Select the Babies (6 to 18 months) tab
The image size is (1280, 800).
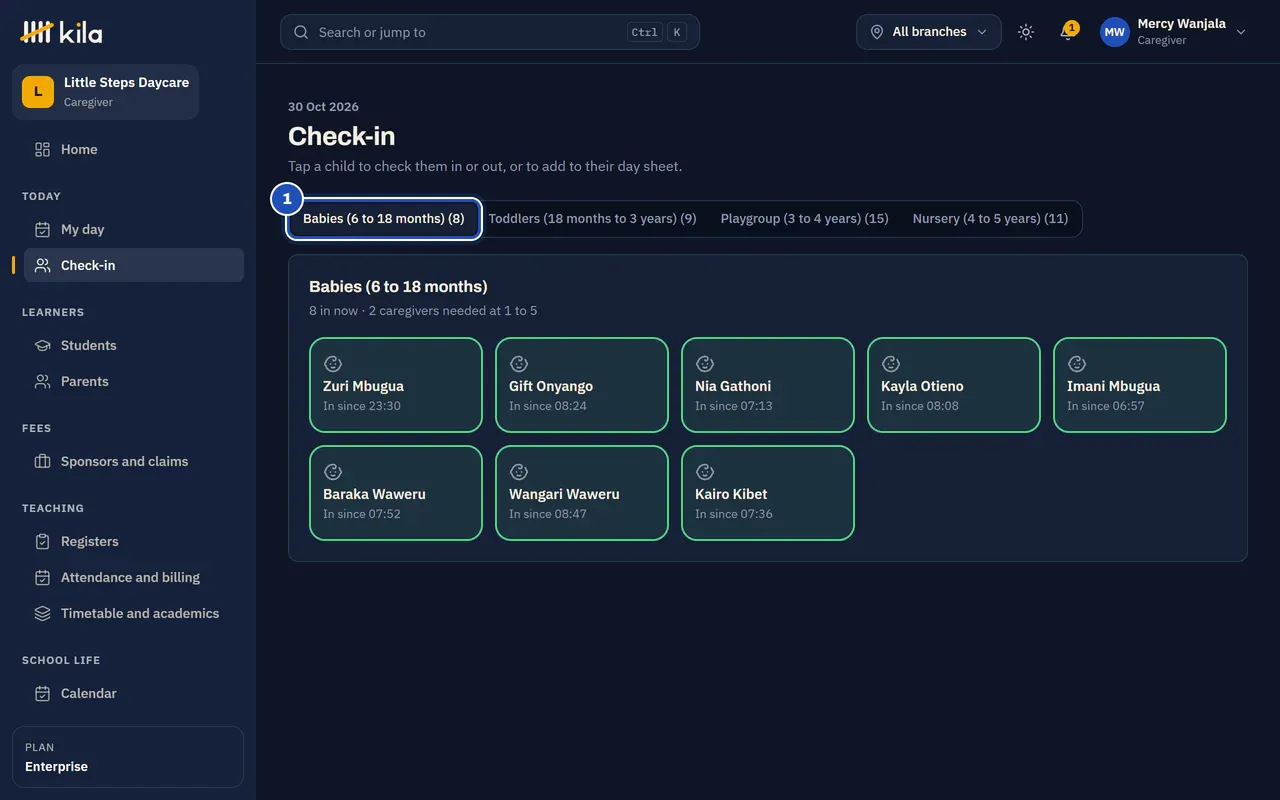click(x=384, y=218)
